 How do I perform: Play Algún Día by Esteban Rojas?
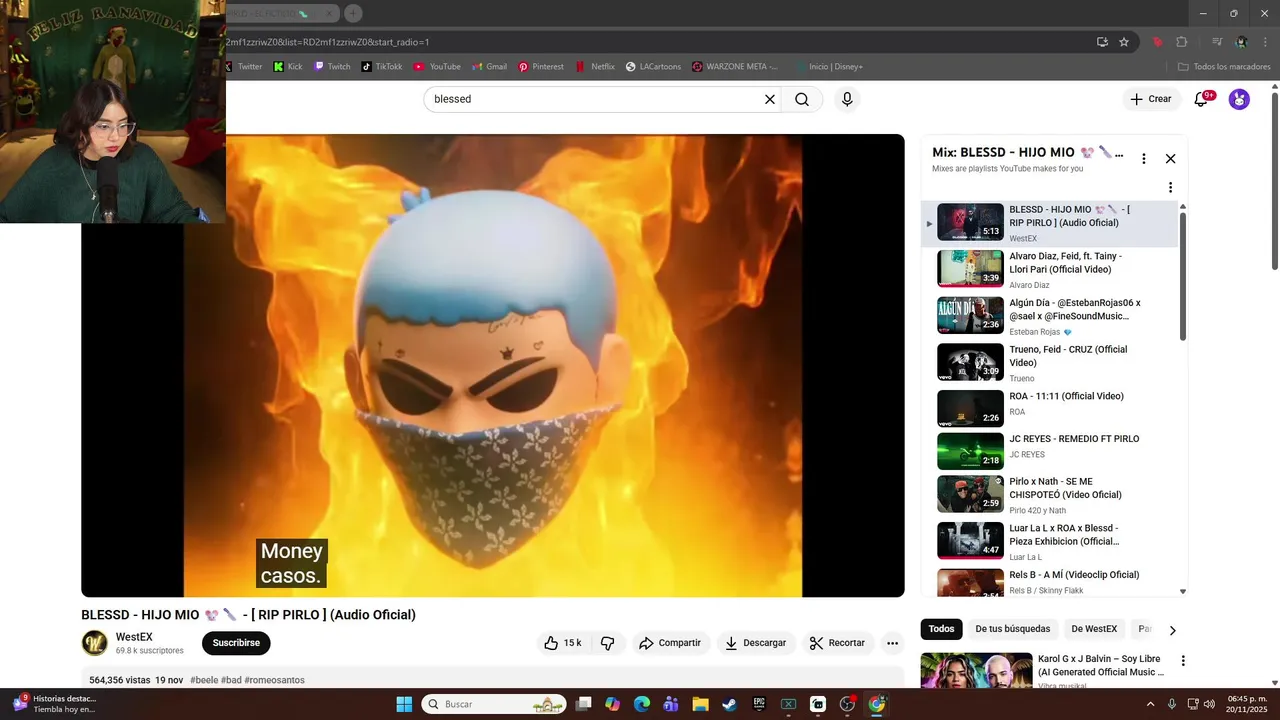[x=1050, y=316]
